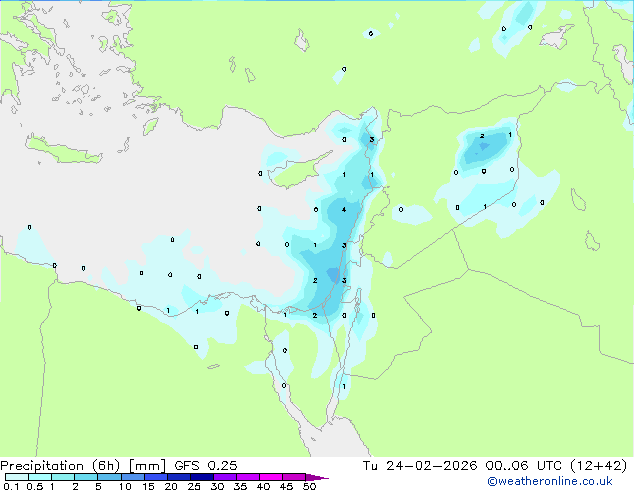The height and width of the screenshot is (490, 634).
Task: Select the 0.5–1 mm legend color
Action: pos(40,477)
